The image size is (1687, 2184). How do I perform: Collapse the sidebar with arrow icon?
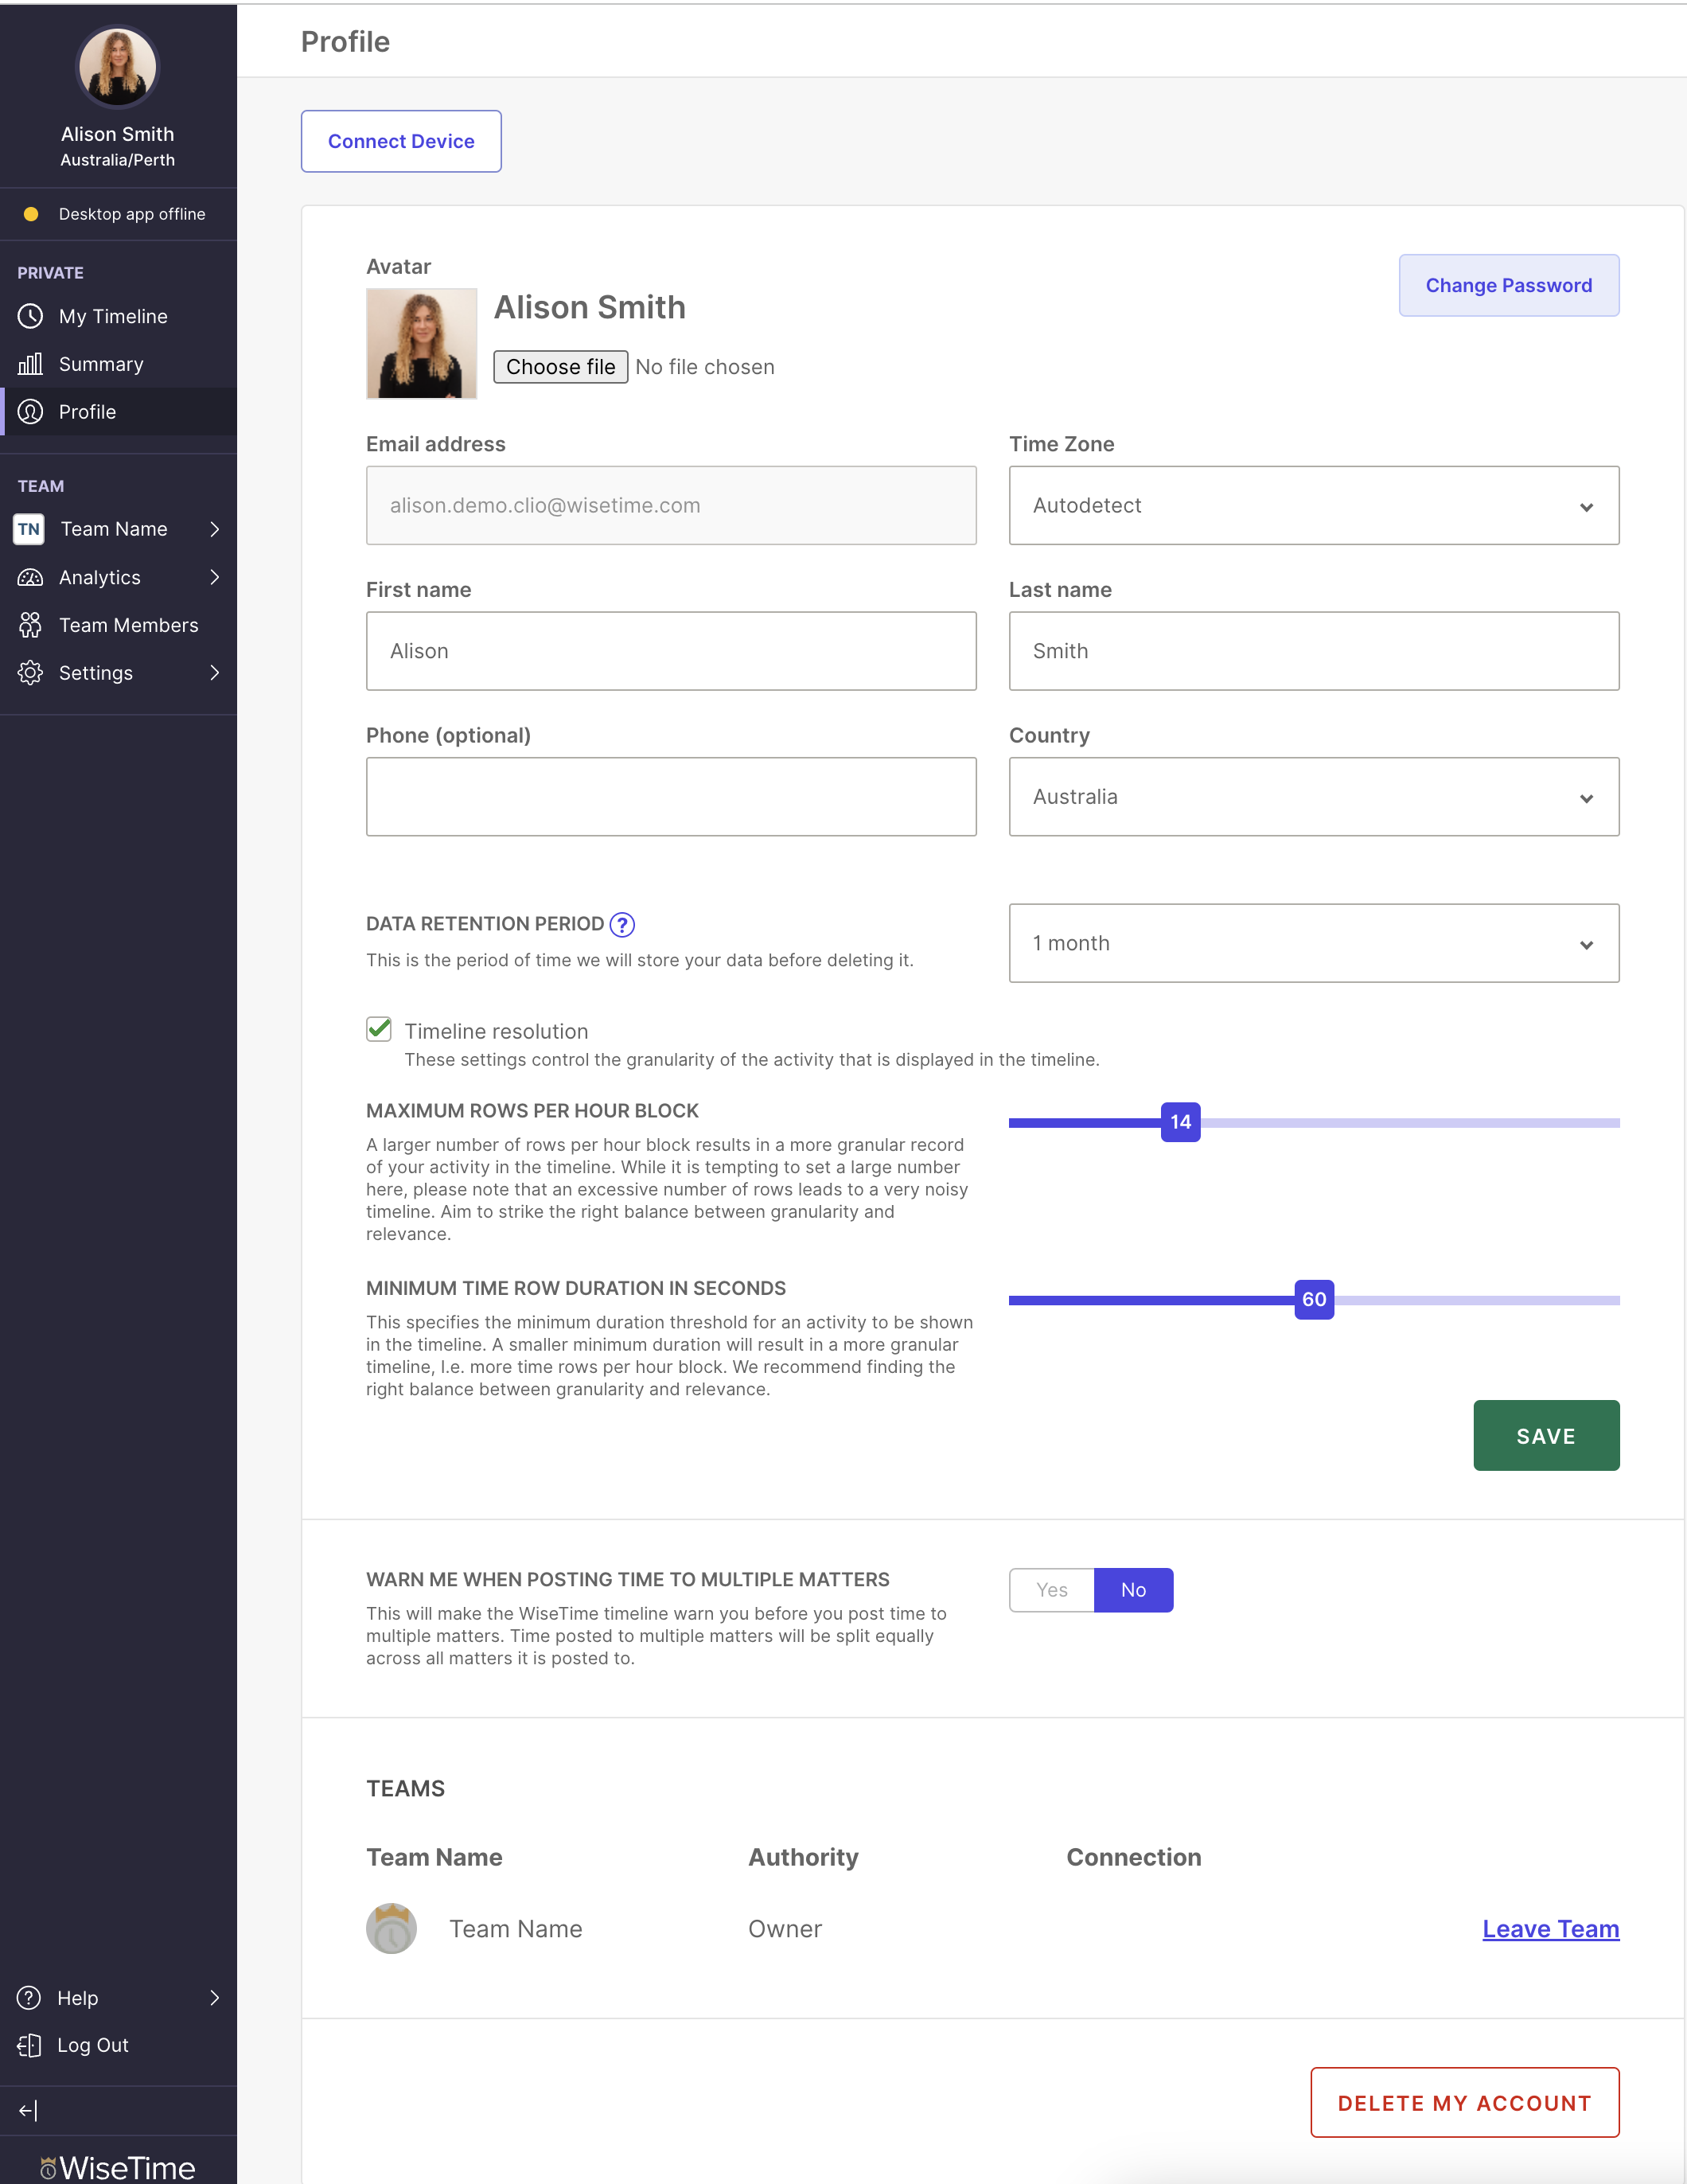coord(28,2111)
